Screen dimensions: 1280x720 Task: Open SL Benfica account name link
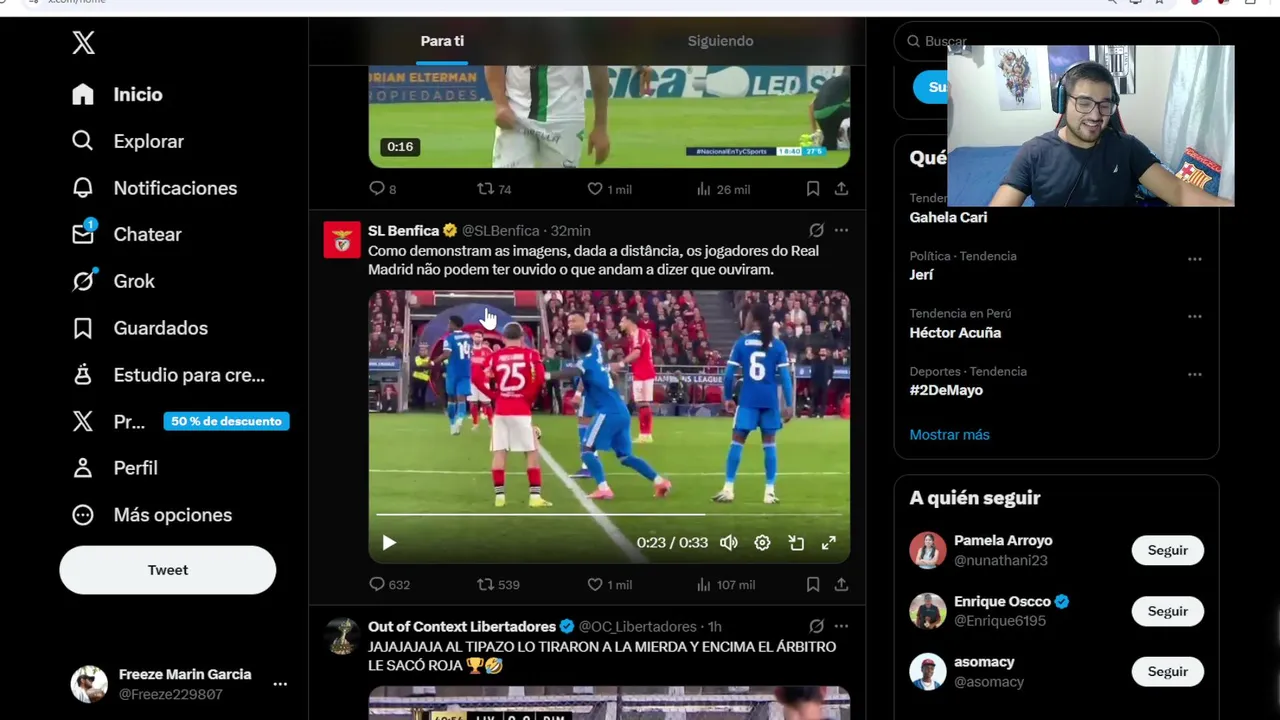point(403,231)
